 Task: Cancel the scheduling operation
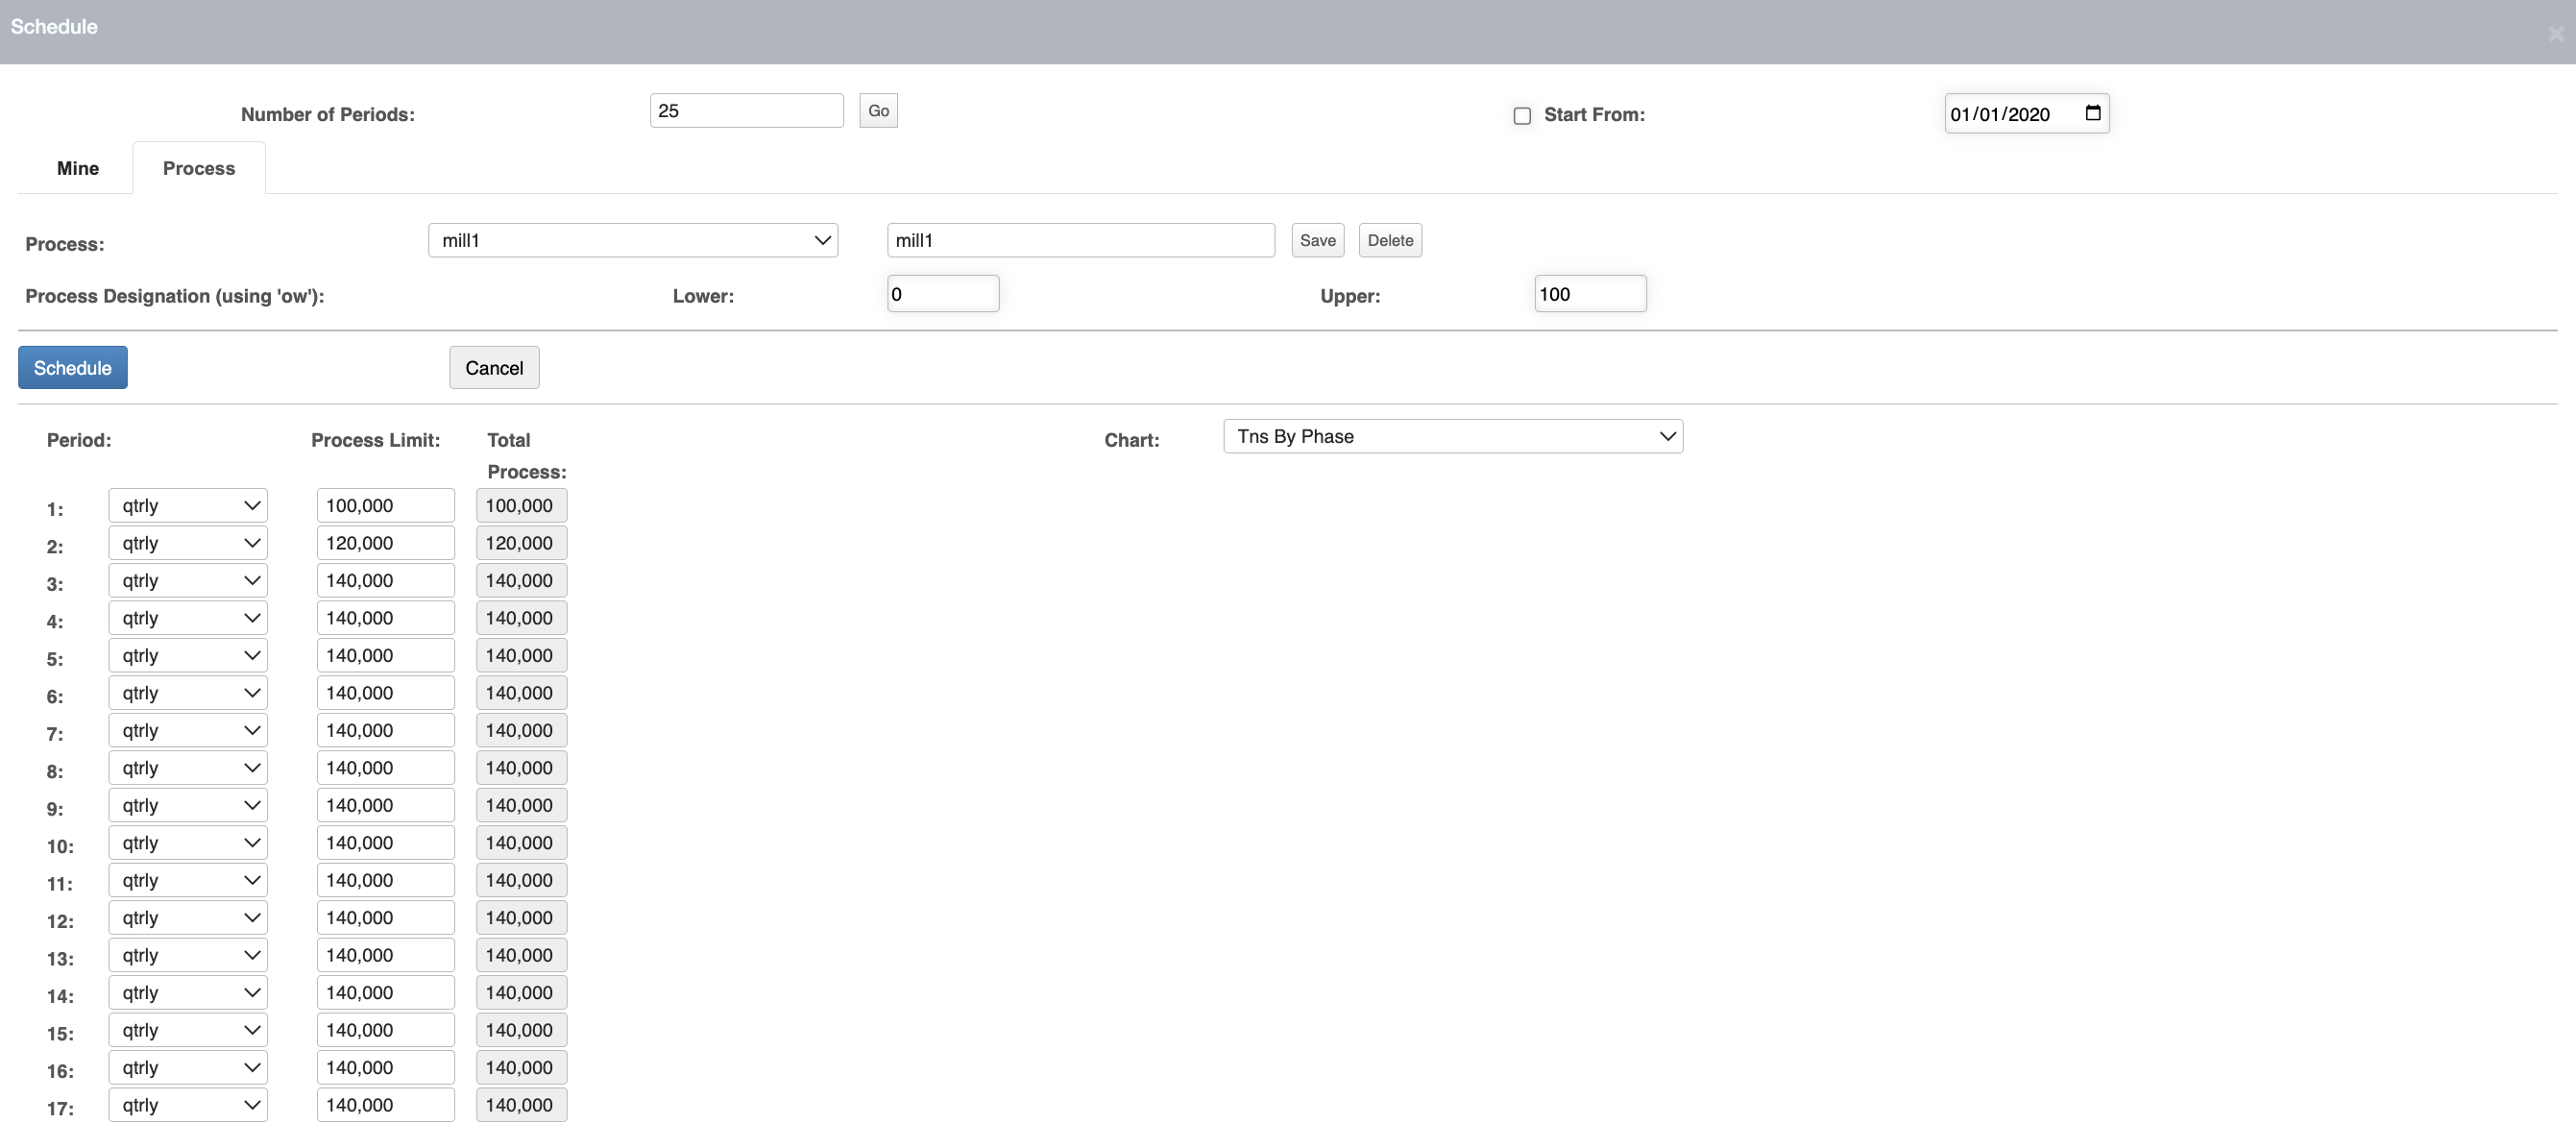click(494, 367)
